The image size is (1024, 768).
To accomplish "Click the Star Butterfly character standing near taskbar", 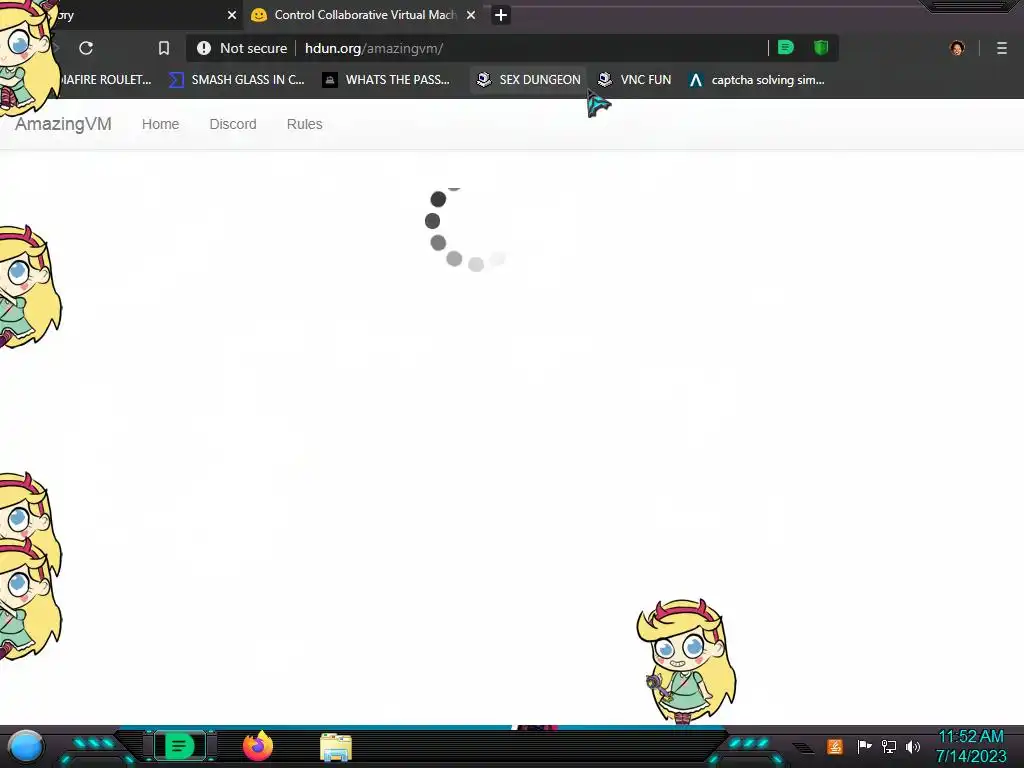I will point(686,661).
